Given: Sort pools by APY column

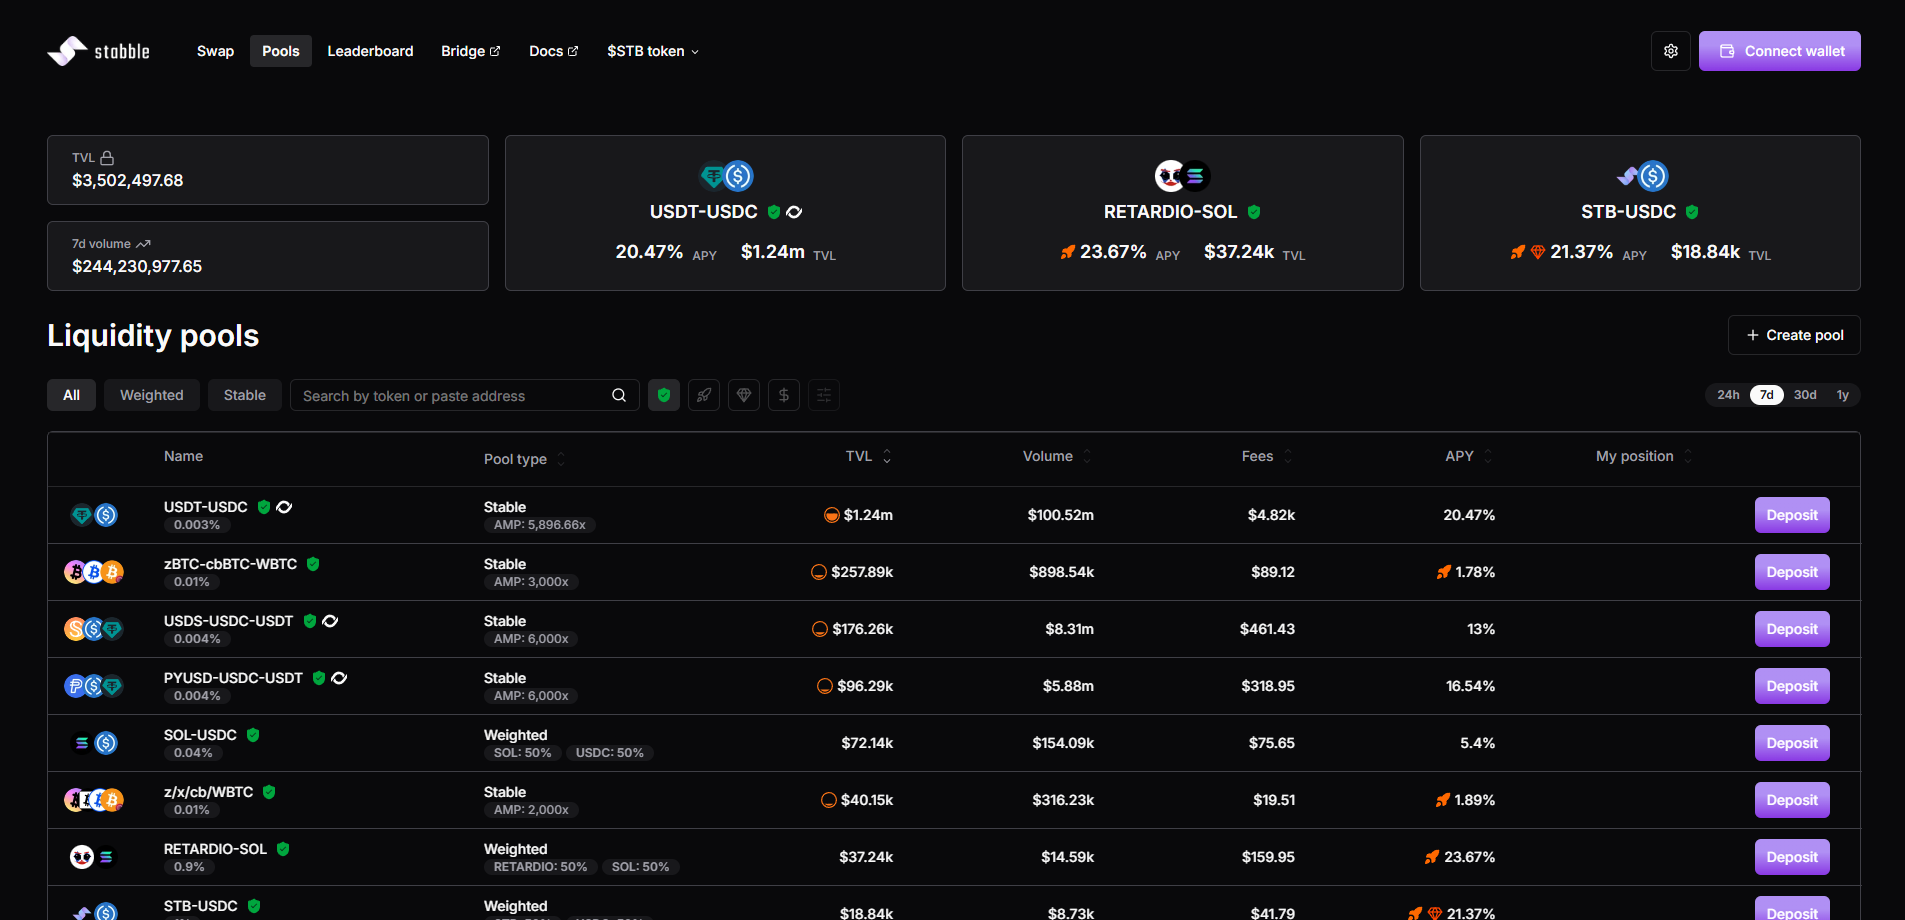Looking at the screenshot, I should [1467, 456].
